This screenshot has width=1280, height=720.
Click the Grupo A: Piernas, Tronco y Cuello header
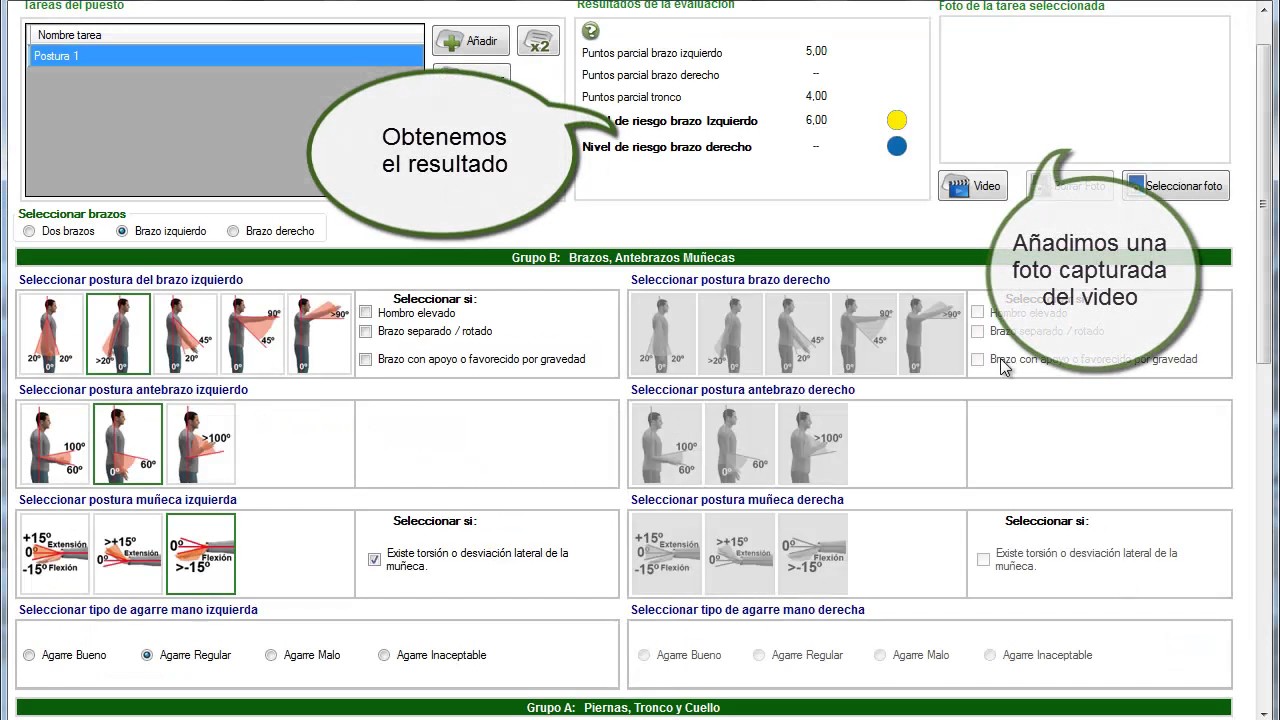point(624,708)
